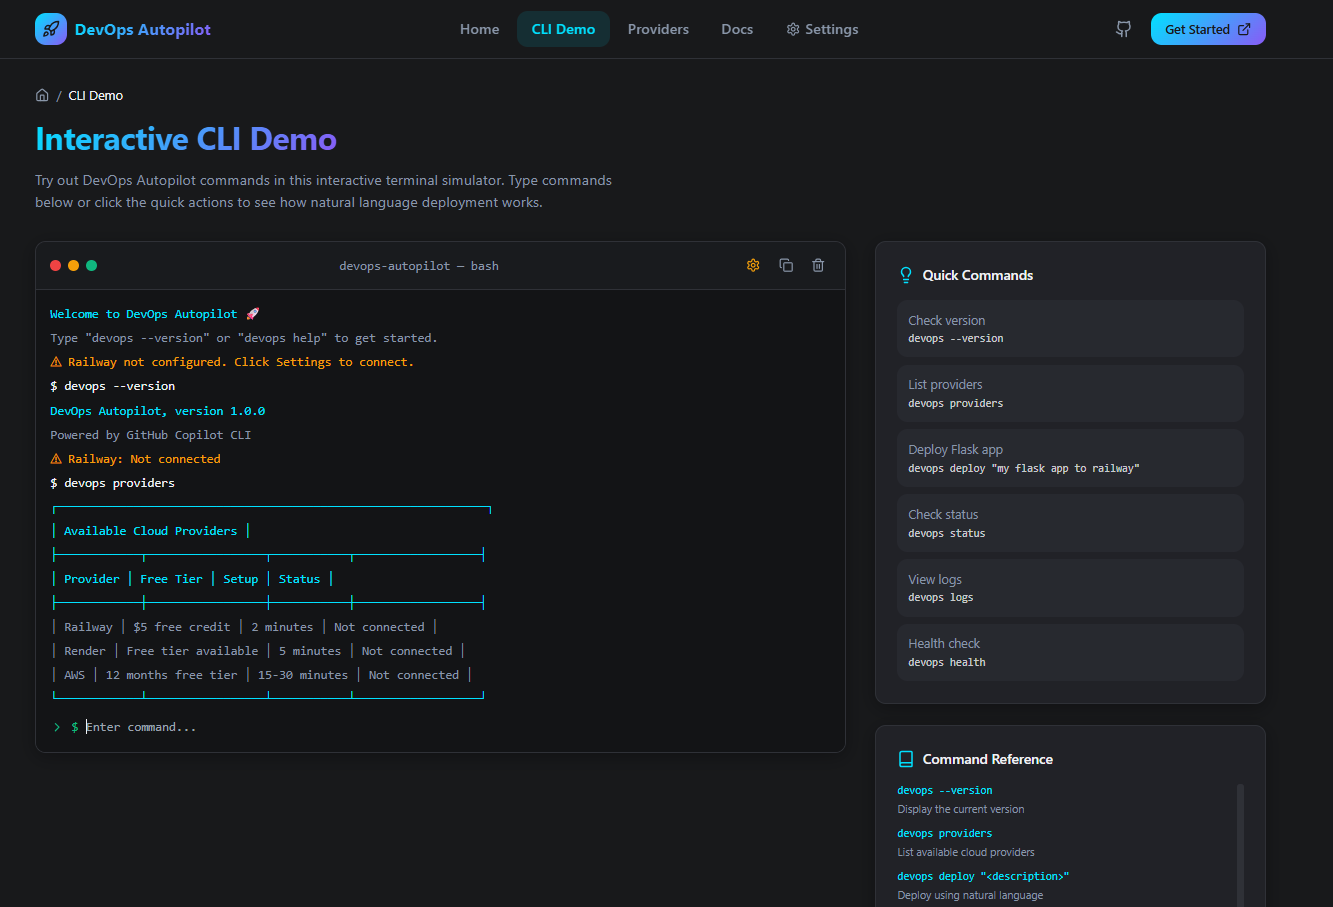Click the CLI Demo breadcrumb text

(96, 95)
